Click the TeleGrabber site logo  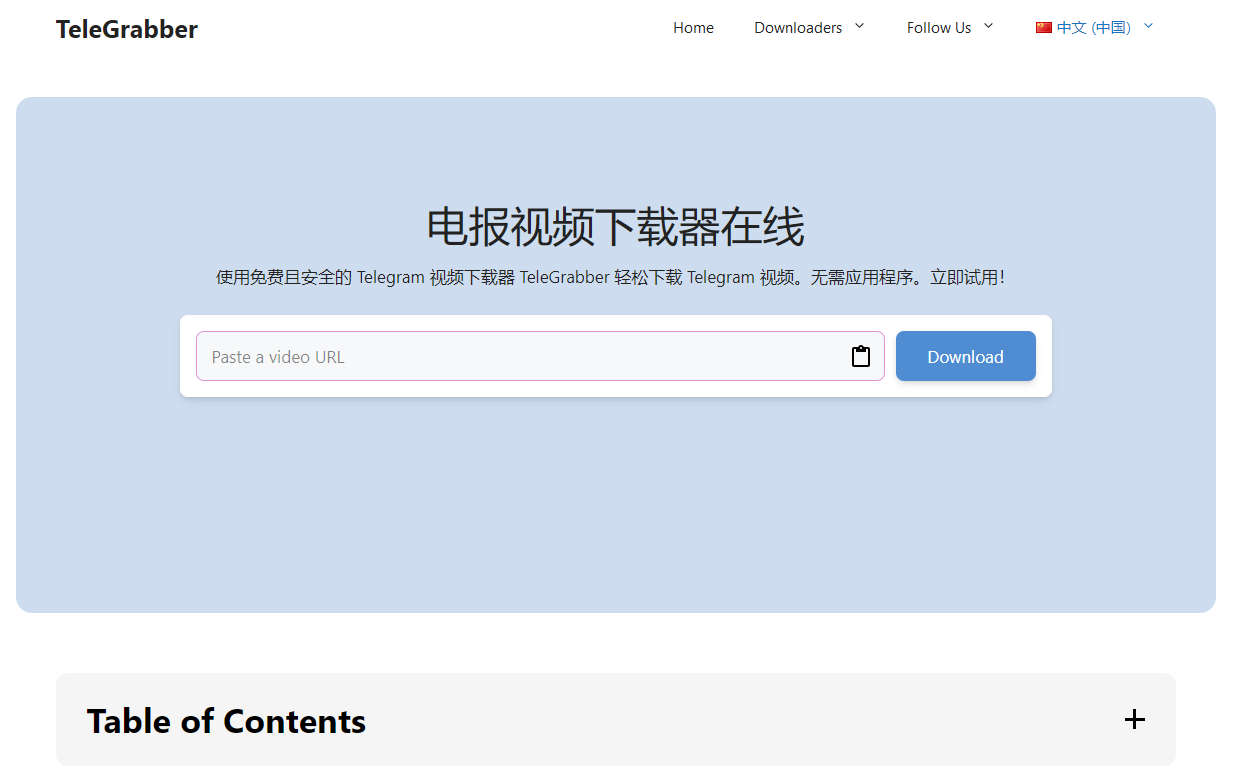(127, 29)
